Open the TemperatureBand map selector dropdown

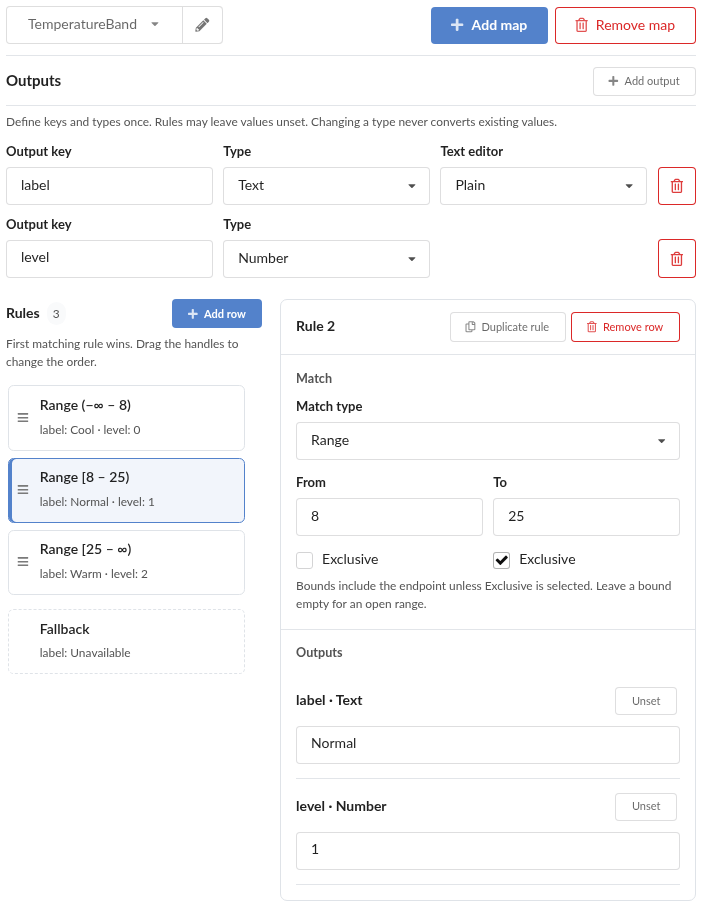click(94, 25)
